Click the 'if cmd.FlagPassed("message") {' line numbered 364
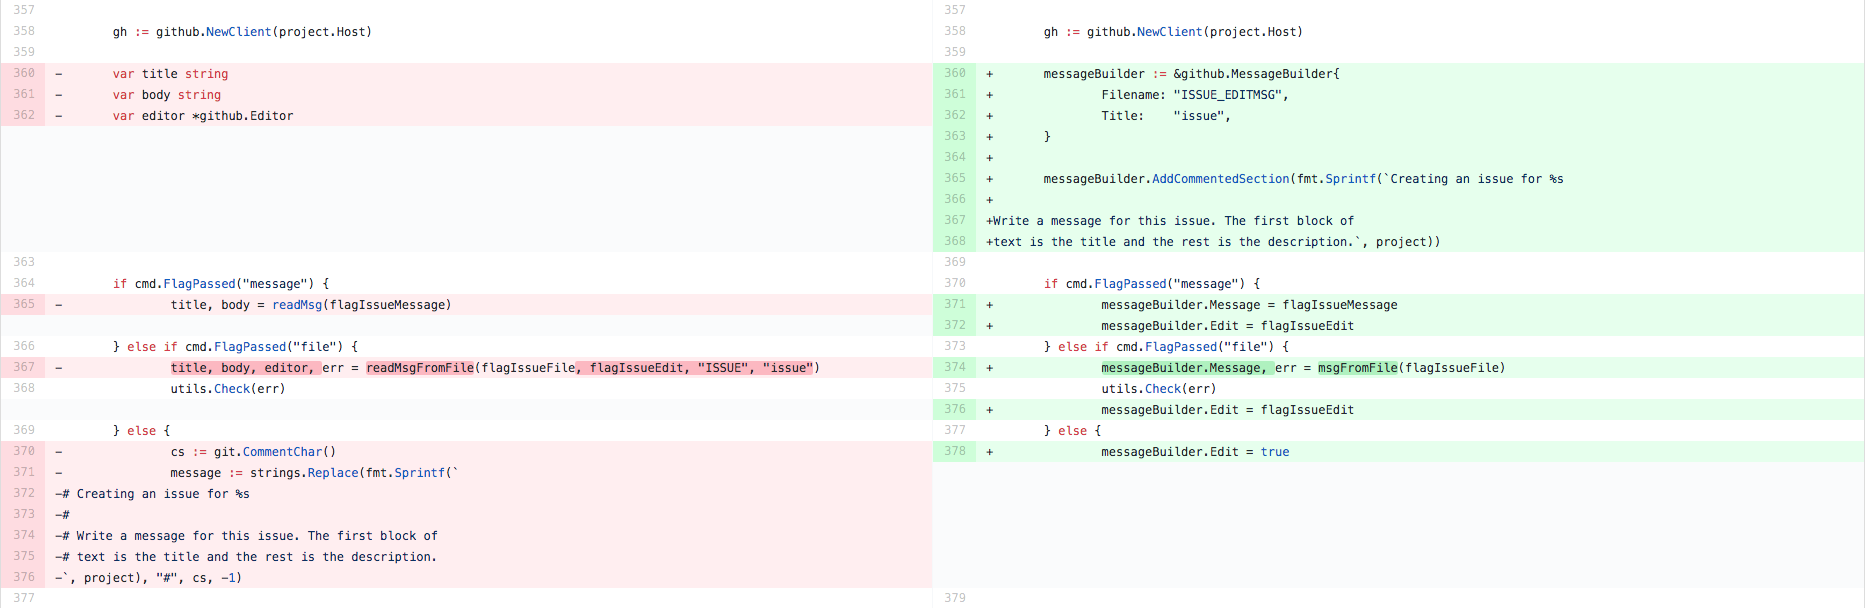The height and width of the screenshot is (608, 1866). pyautogui.click(x=221, y=284)
